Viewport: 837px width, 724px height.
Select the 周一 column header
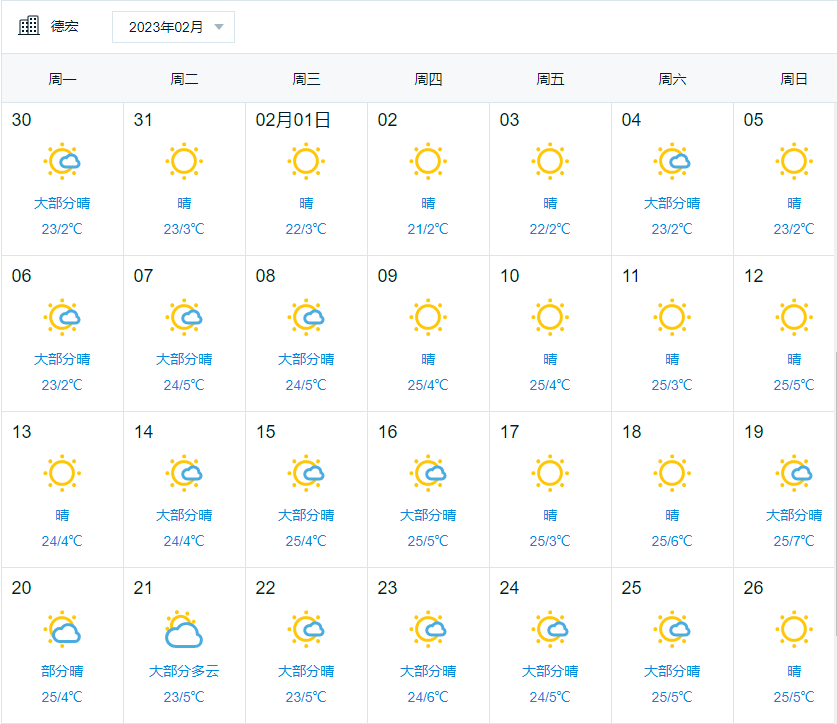point(62,79)
